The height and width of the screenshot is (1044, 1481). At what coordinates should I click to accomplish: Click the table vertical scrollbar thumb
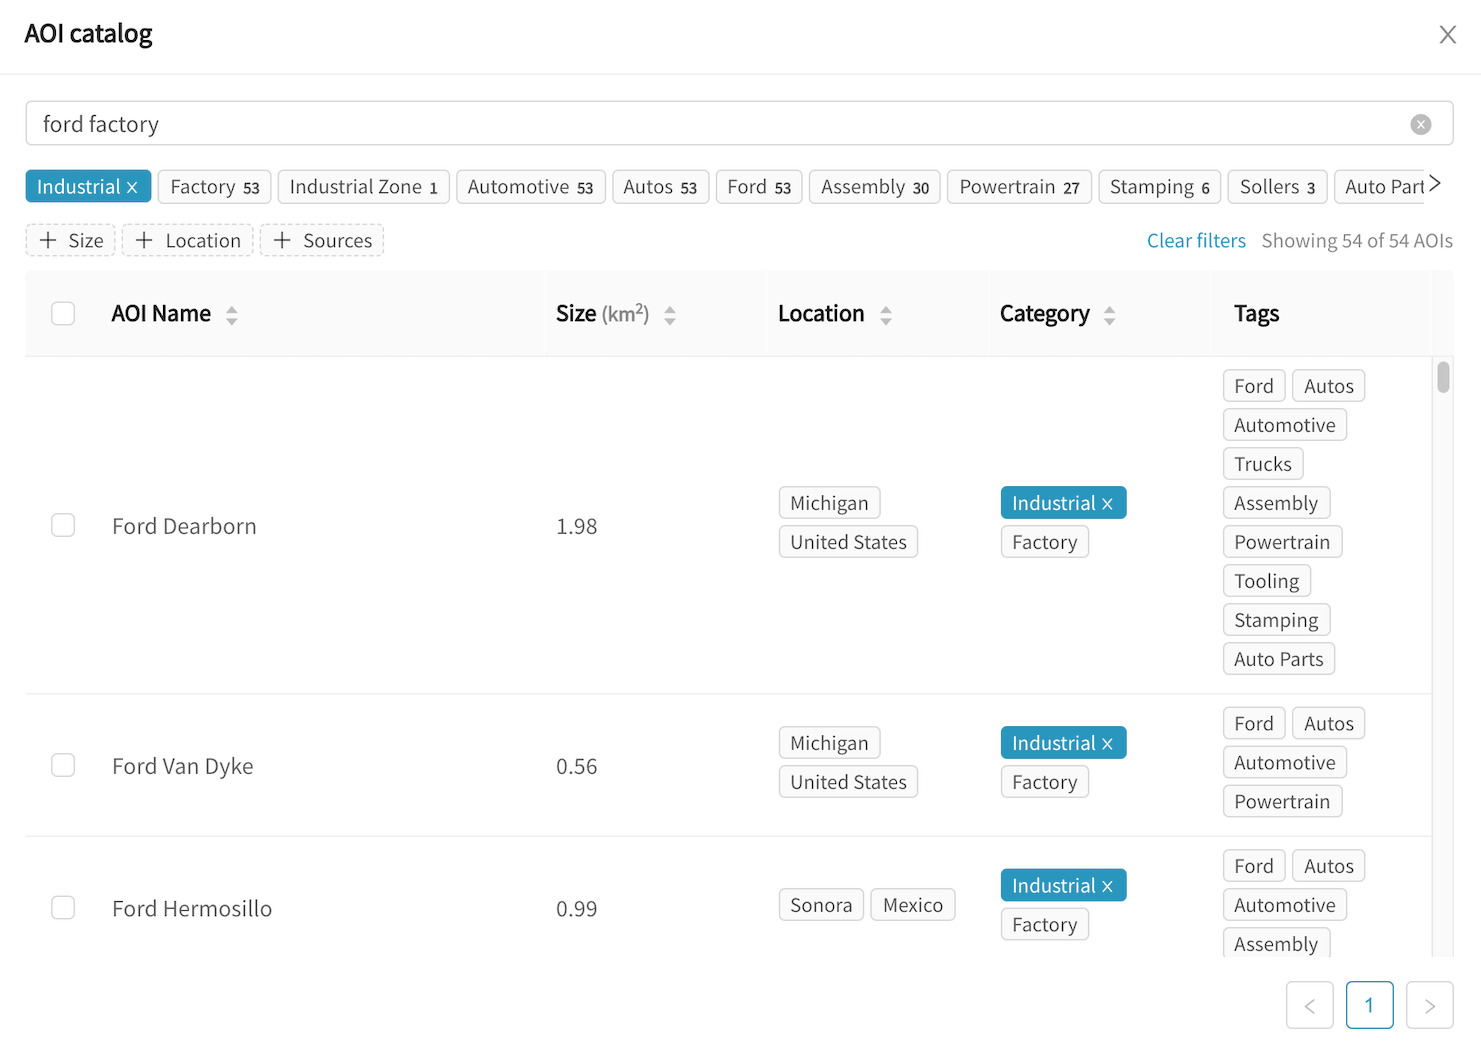coord(1443,377)
